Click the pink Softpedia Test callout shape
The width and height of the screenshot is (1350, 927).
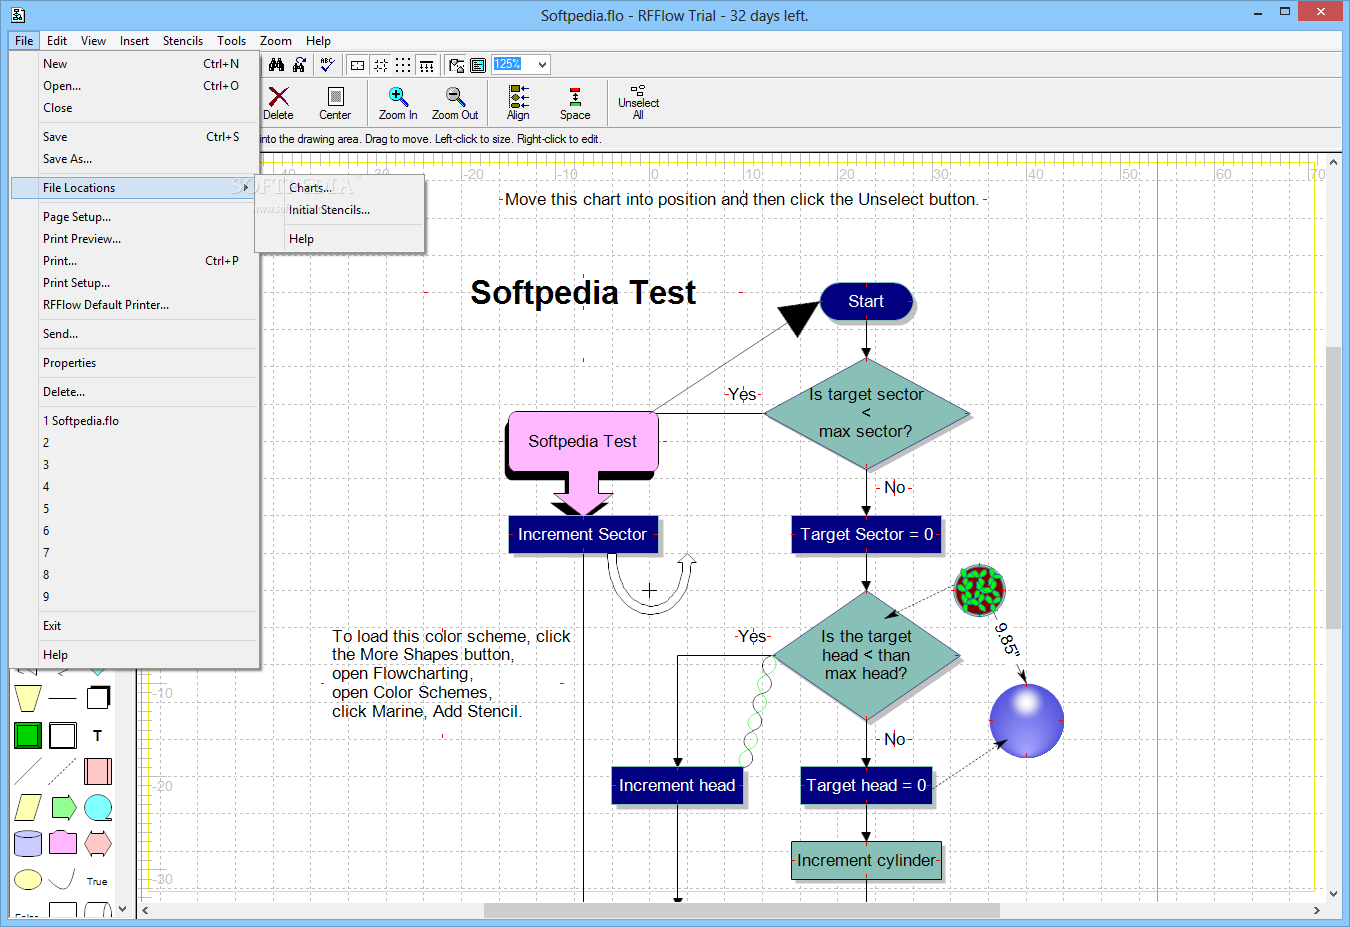583,441
